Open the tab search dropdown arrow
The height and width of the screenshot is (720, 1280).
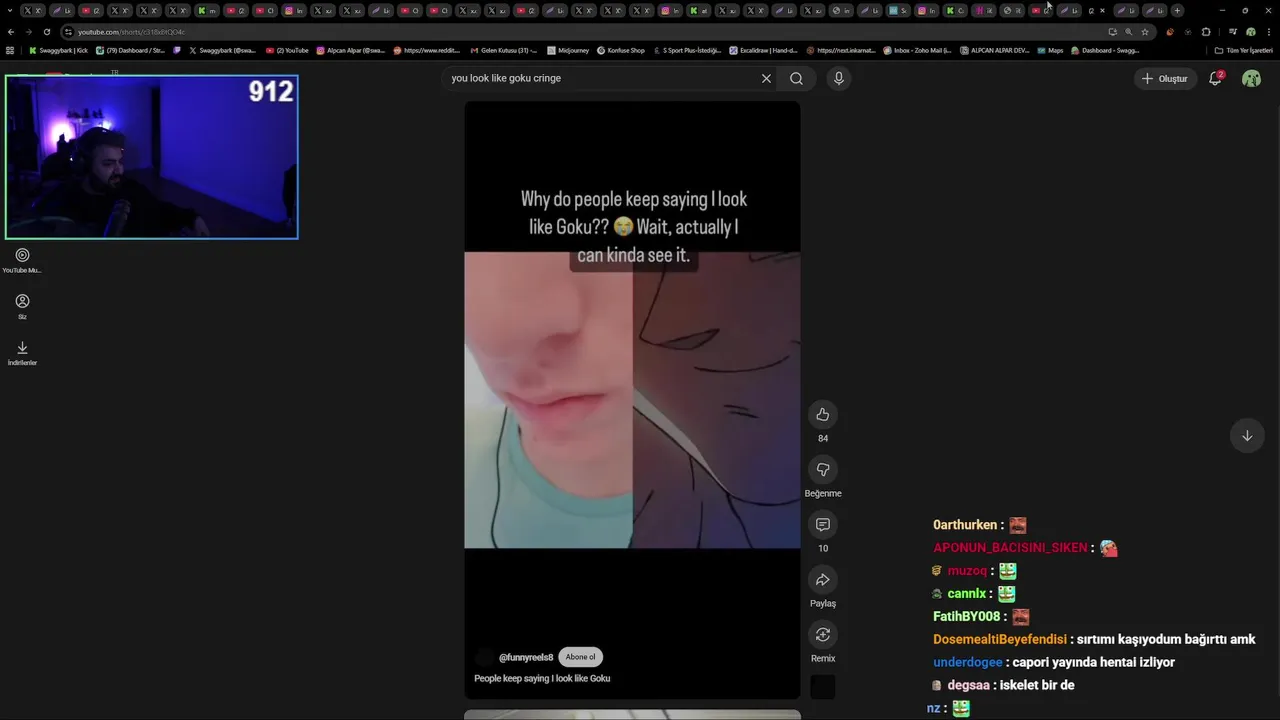(10, 10)
